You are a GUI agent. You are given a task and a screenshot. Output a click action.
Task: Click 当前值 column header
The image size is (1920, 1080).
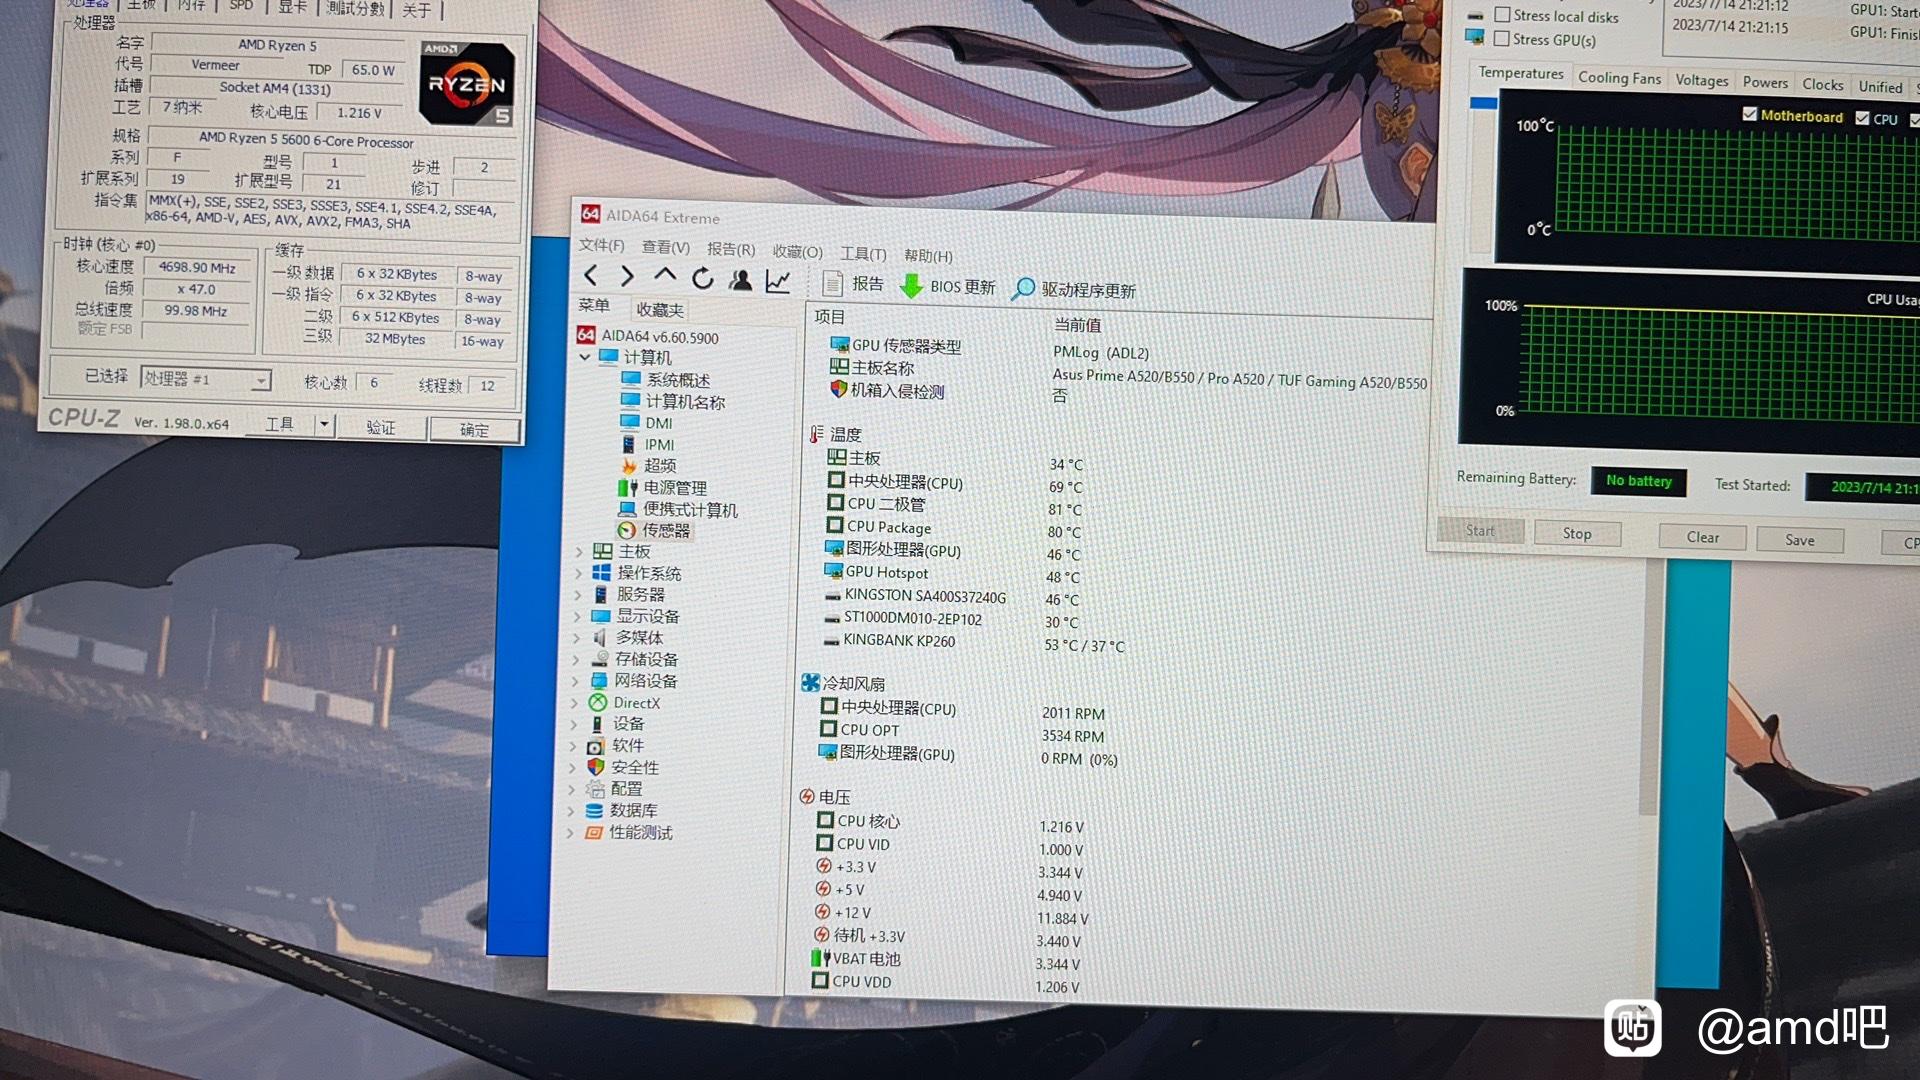point(1077,325)
